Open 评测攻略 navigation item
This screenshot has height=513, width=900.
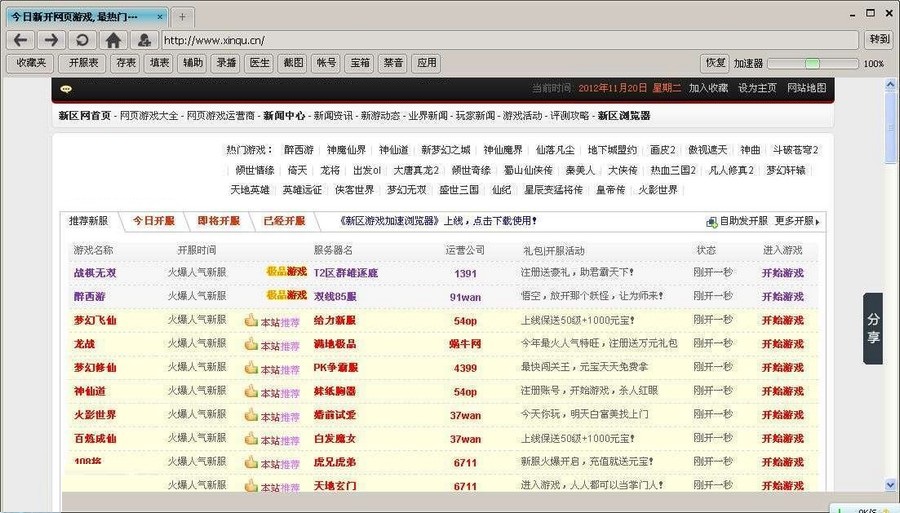tap(569, 116)
